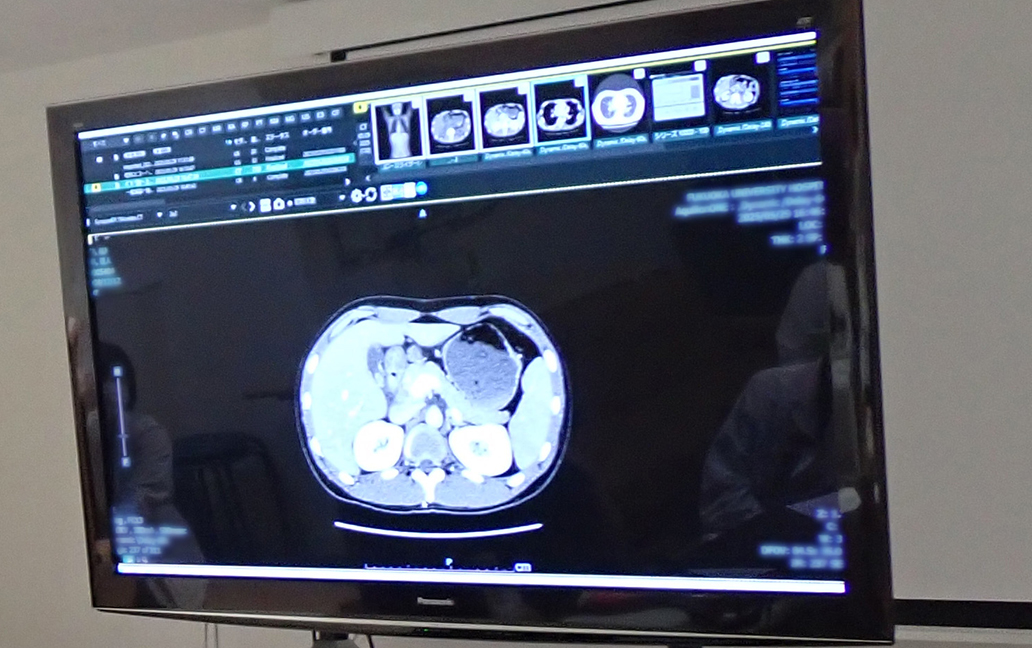
Task: Select last layout button in white group
Action: pos(410,189)
